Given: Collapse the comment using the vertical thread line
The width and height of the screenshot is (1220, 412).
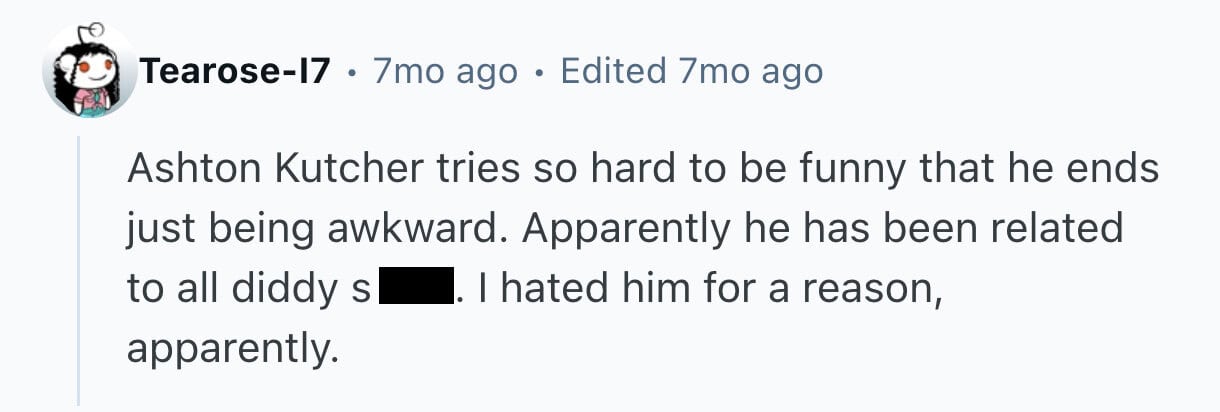Looking at the screenshot, I should tap(79, 270).
